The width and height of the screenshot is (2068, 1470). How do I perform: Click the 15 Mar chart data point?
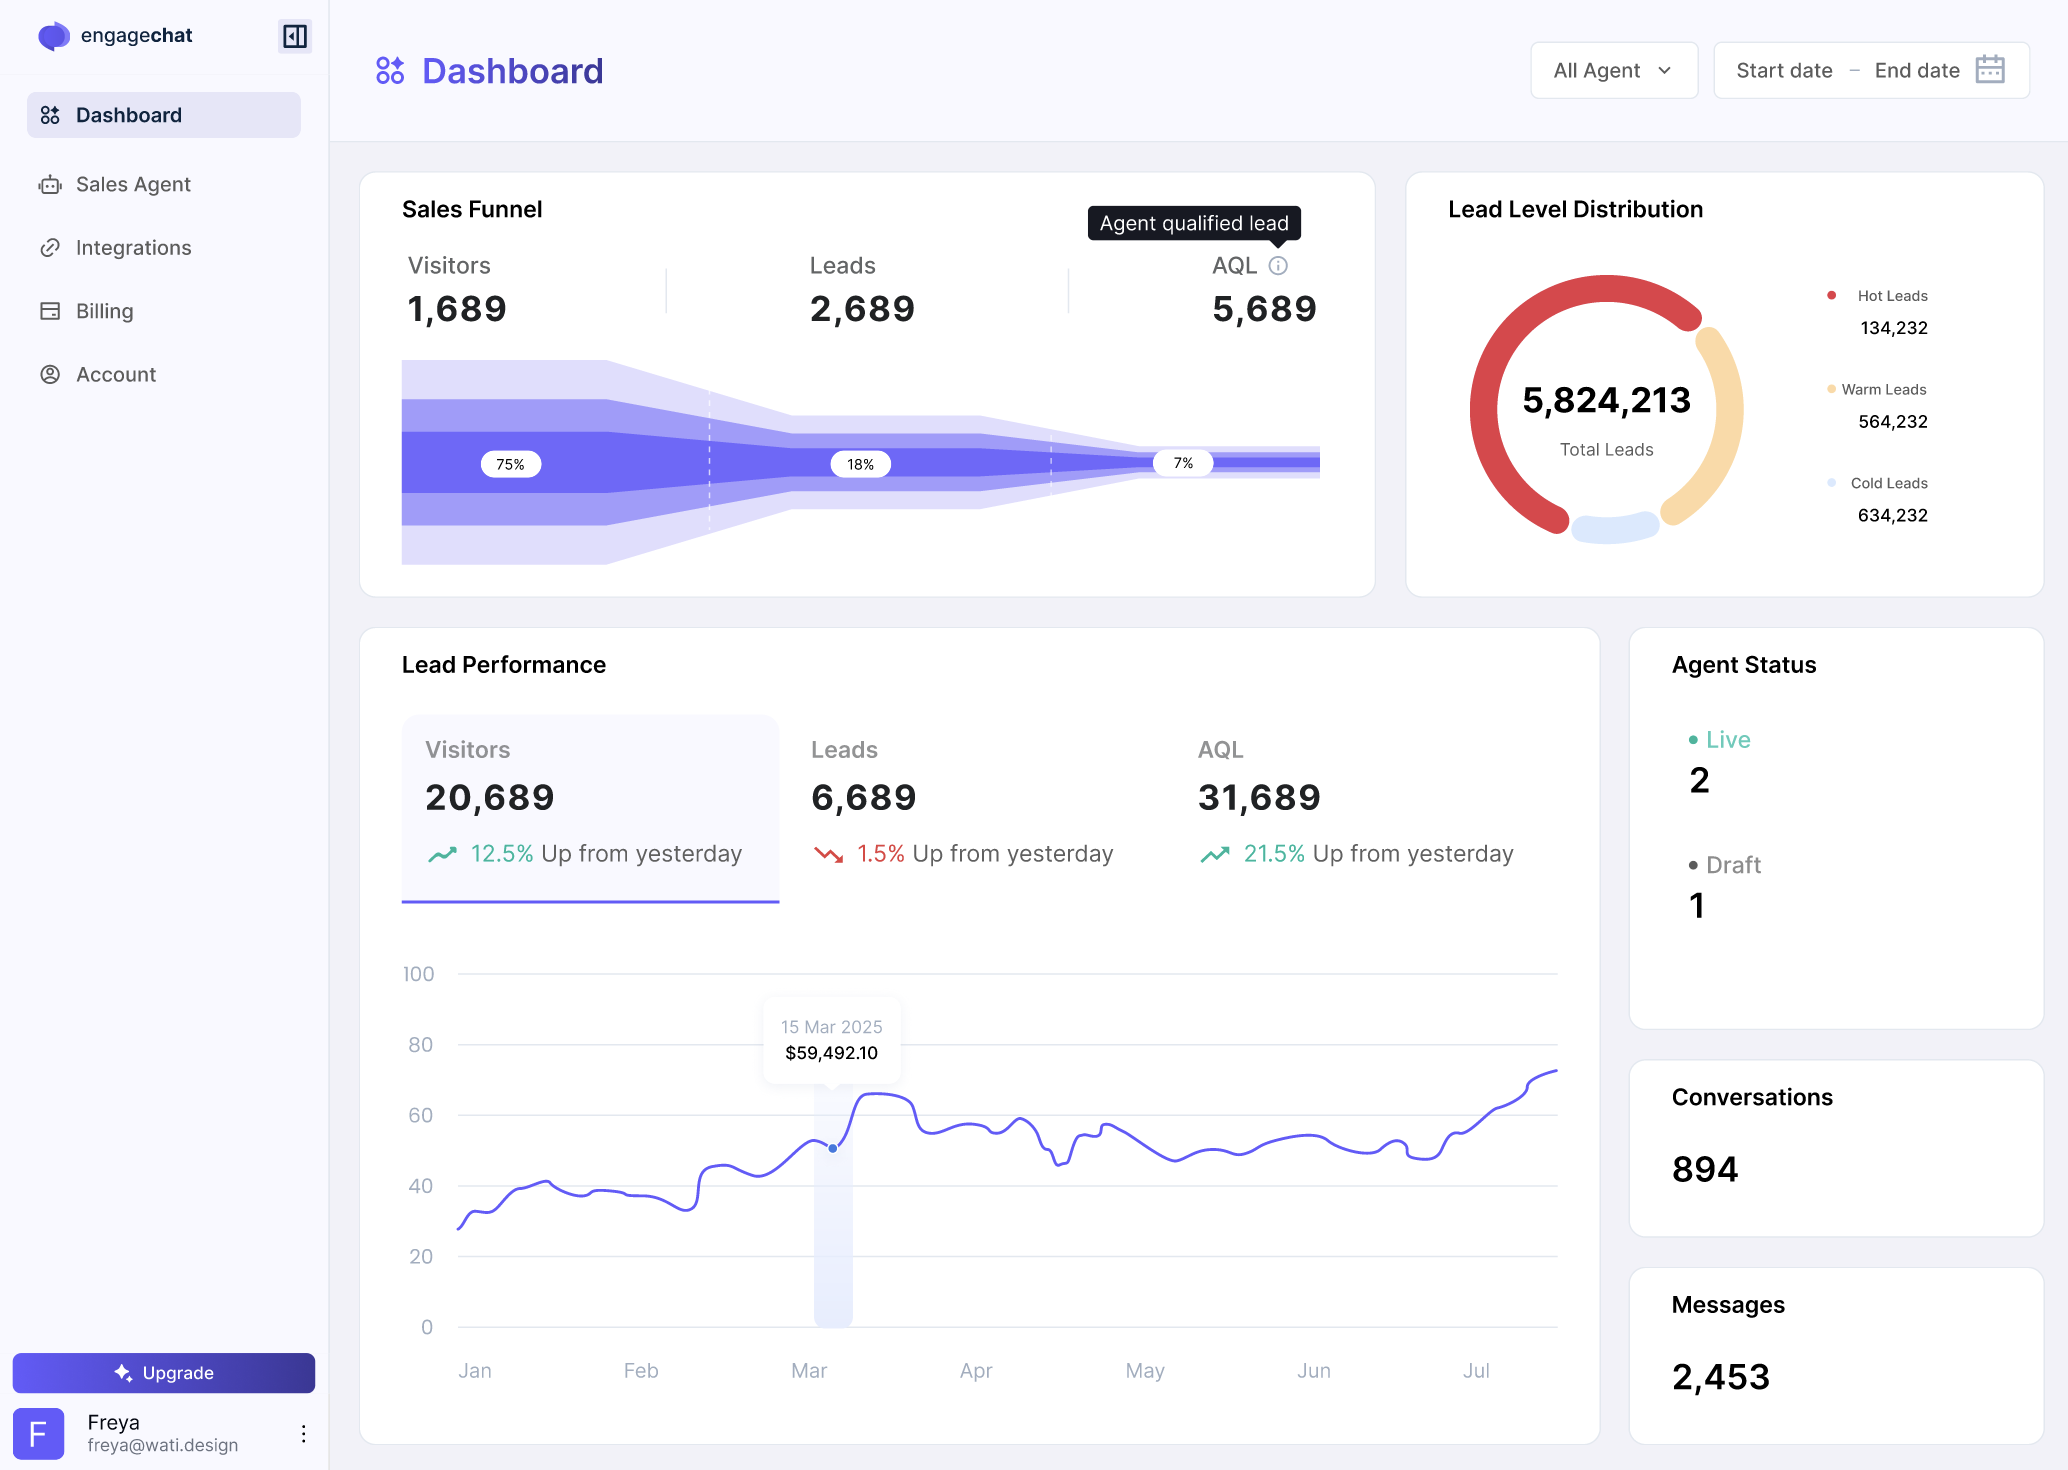[x=833, y=1148]
